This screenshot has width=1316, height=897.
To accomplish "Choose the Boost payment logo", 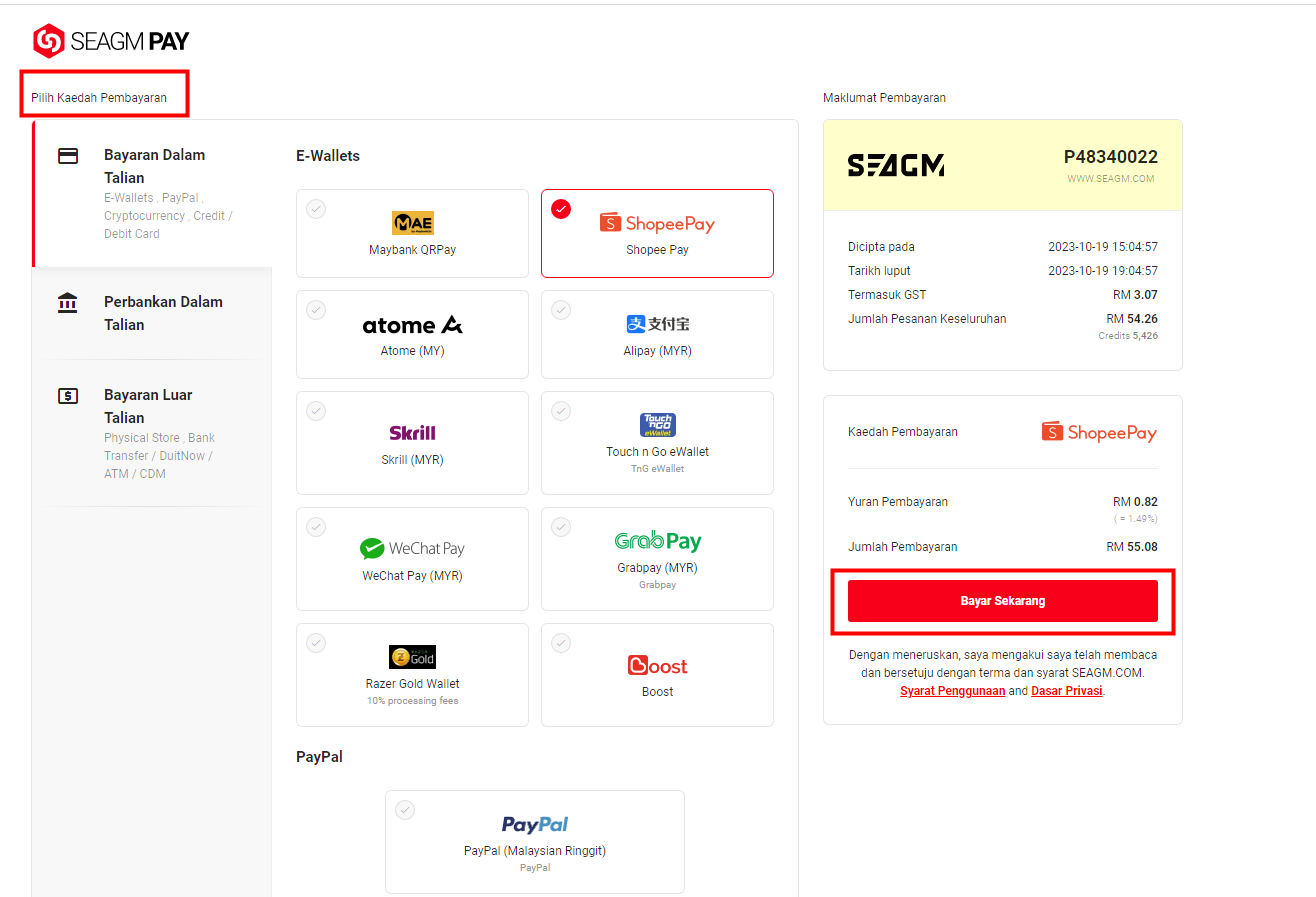I will pos(658,666).
